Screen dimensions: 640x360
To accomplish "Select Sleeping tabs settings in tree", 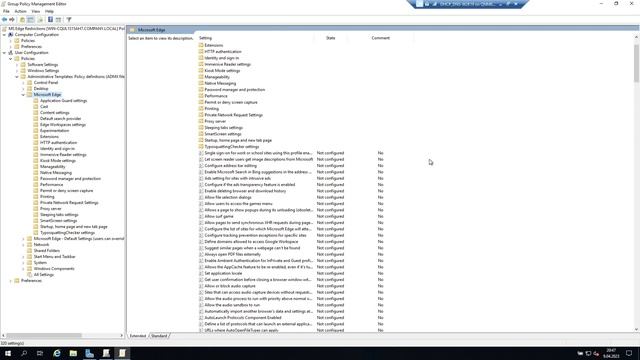I will pyautogui.click(x=59, y=215).
